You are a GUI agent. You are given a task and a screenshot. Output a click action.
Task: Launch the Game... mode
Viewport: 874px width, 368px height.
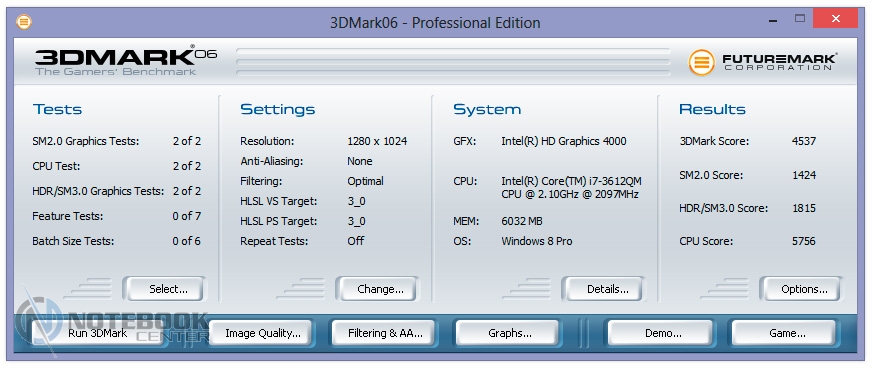coord(784,333)
